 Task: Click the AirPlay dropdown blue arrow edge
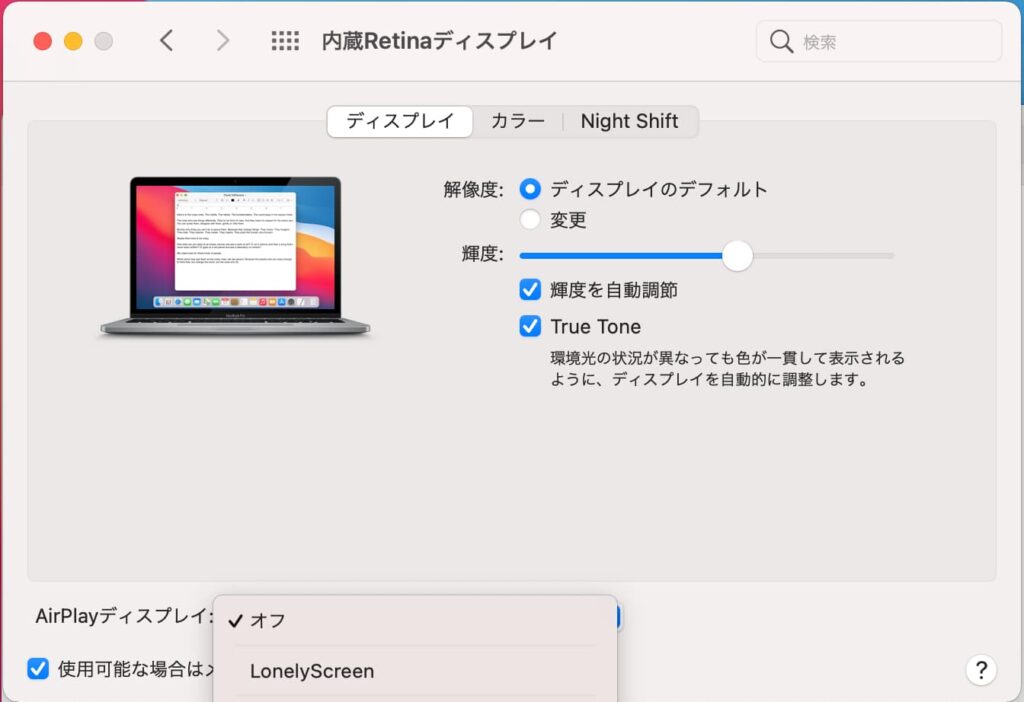(x=617, y=616)
